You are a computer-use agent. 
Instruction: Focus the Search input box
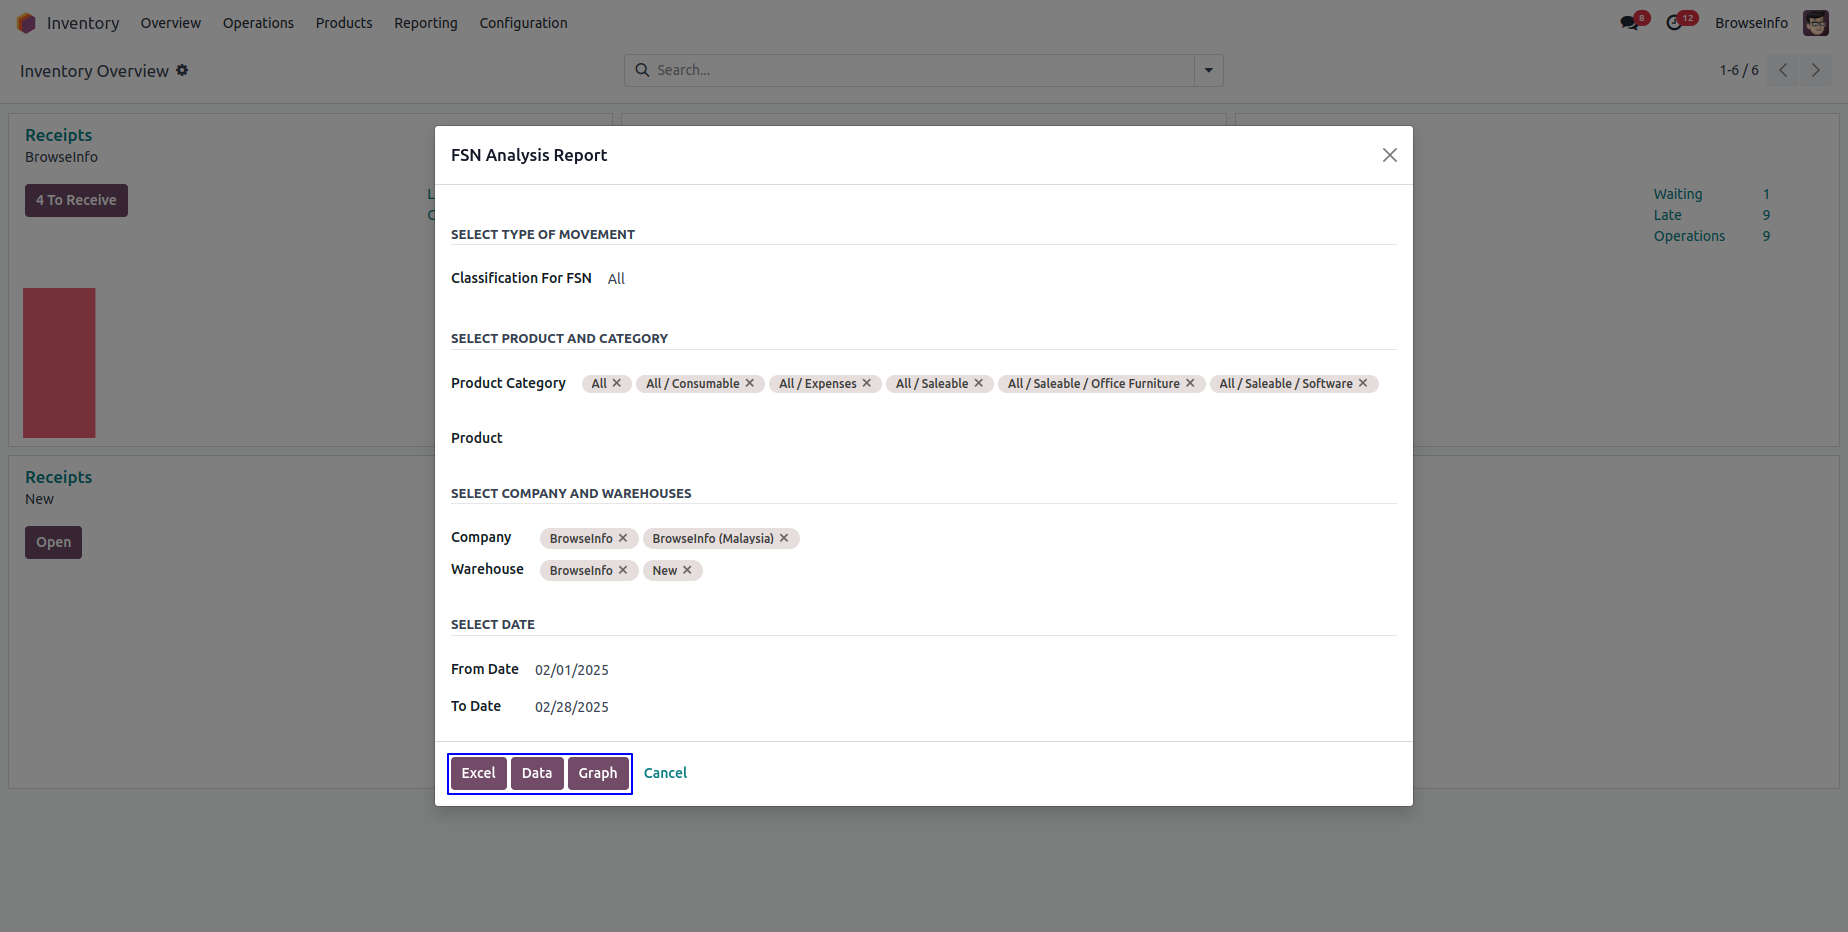923,70
